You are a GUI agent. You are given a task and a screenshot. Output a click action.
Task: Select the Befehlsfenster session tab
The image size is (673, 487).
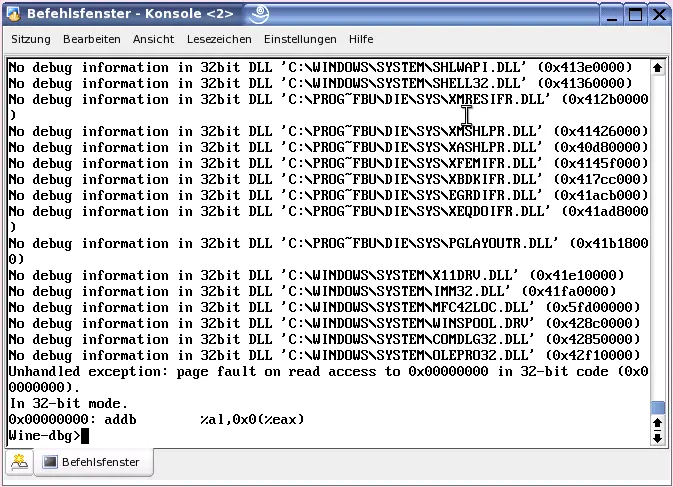click(x=93, y=462)
